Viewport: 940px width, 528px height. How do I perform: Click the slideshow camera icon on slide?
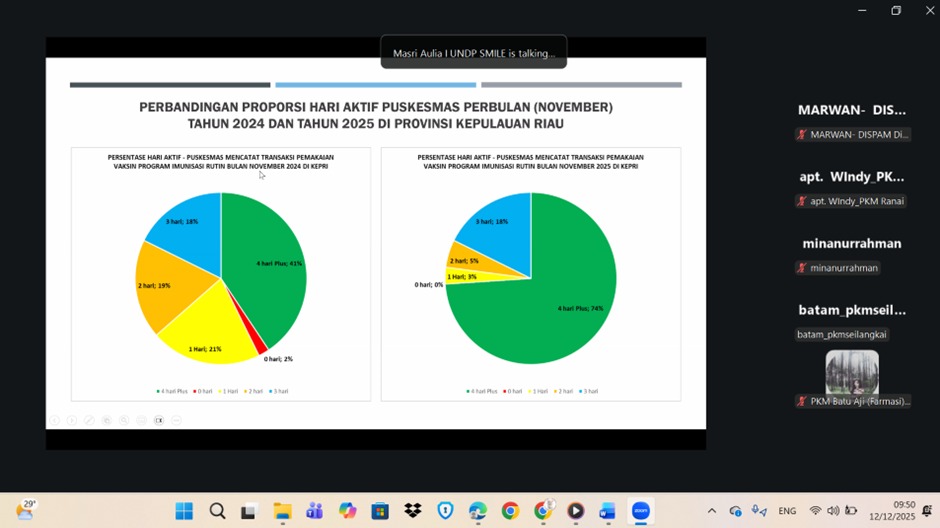pos(159,420)
